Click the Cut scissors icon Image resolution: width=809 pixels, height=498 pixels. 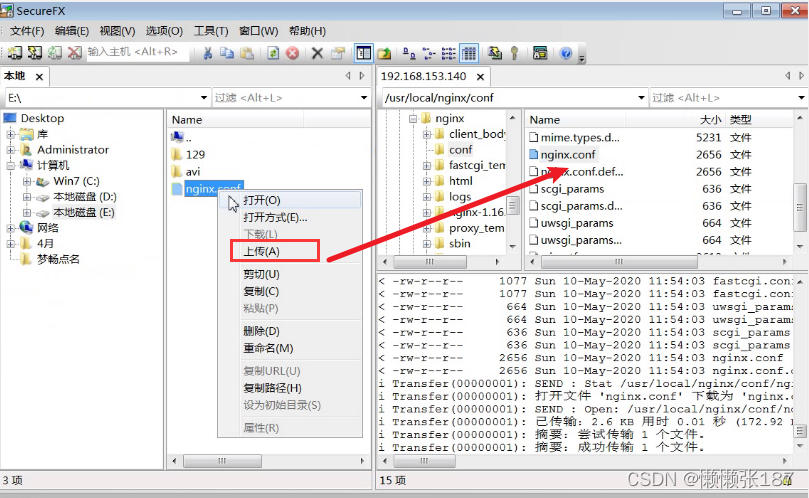pos(207,53)
